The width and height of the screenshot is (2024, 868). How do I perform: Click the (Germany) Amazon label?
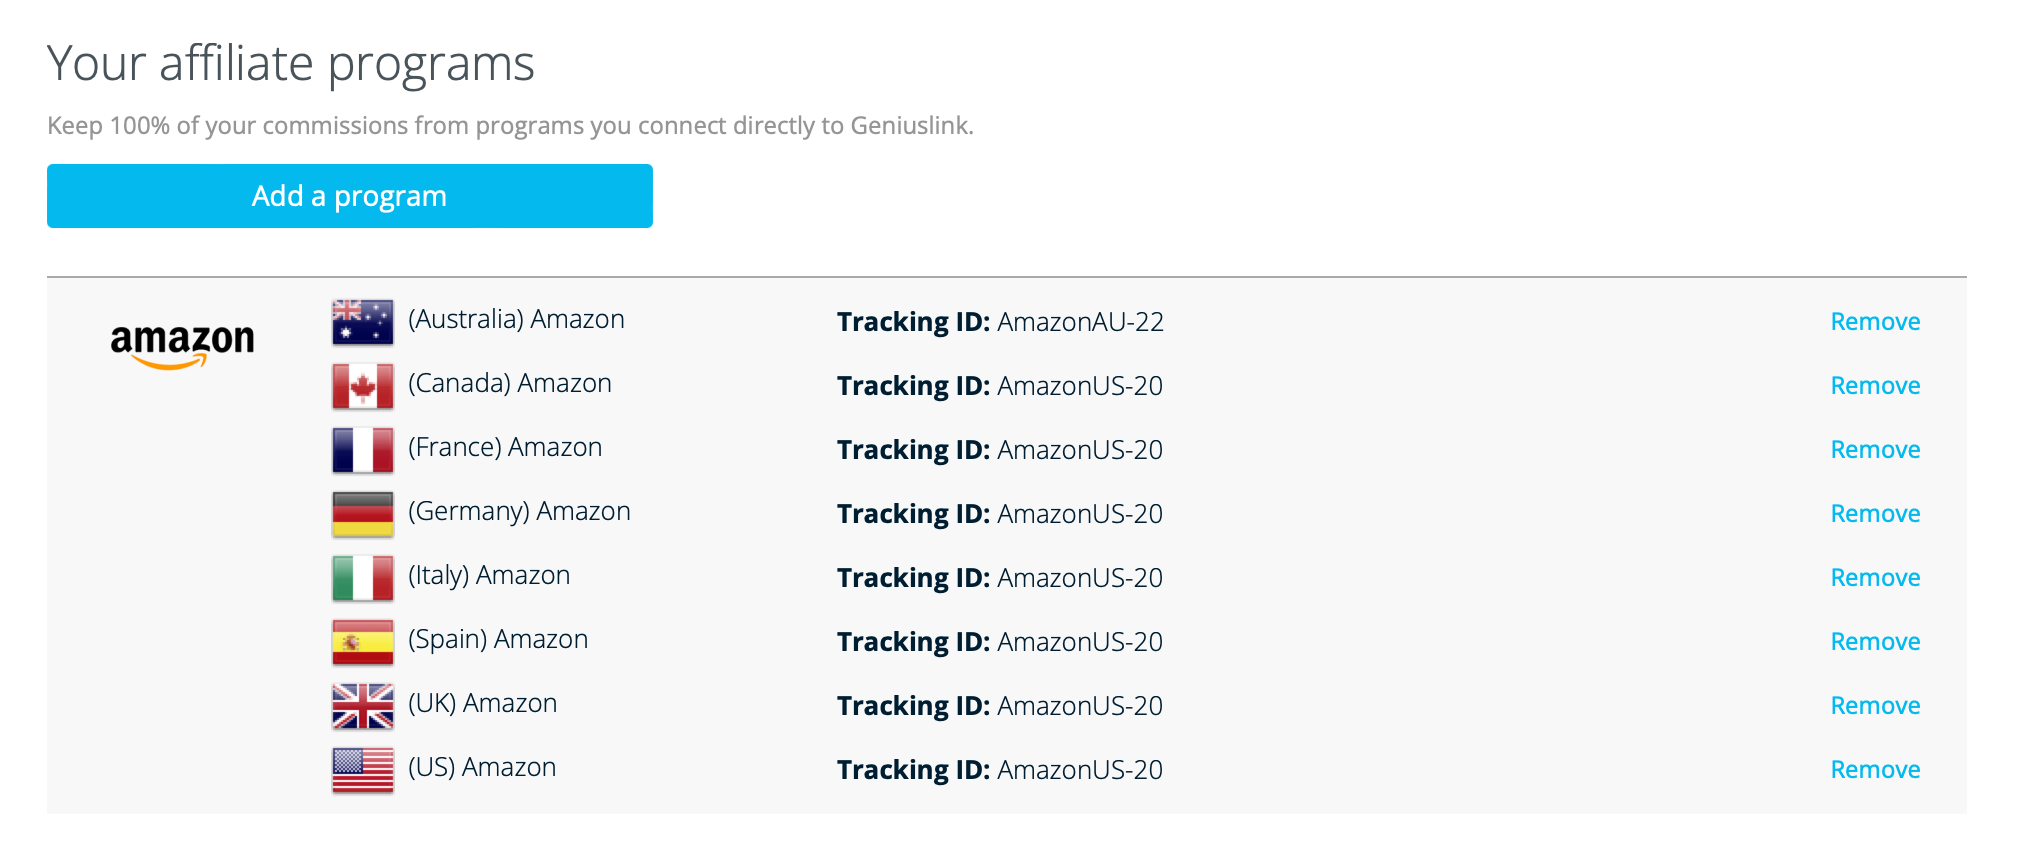(x=519, y=511)
